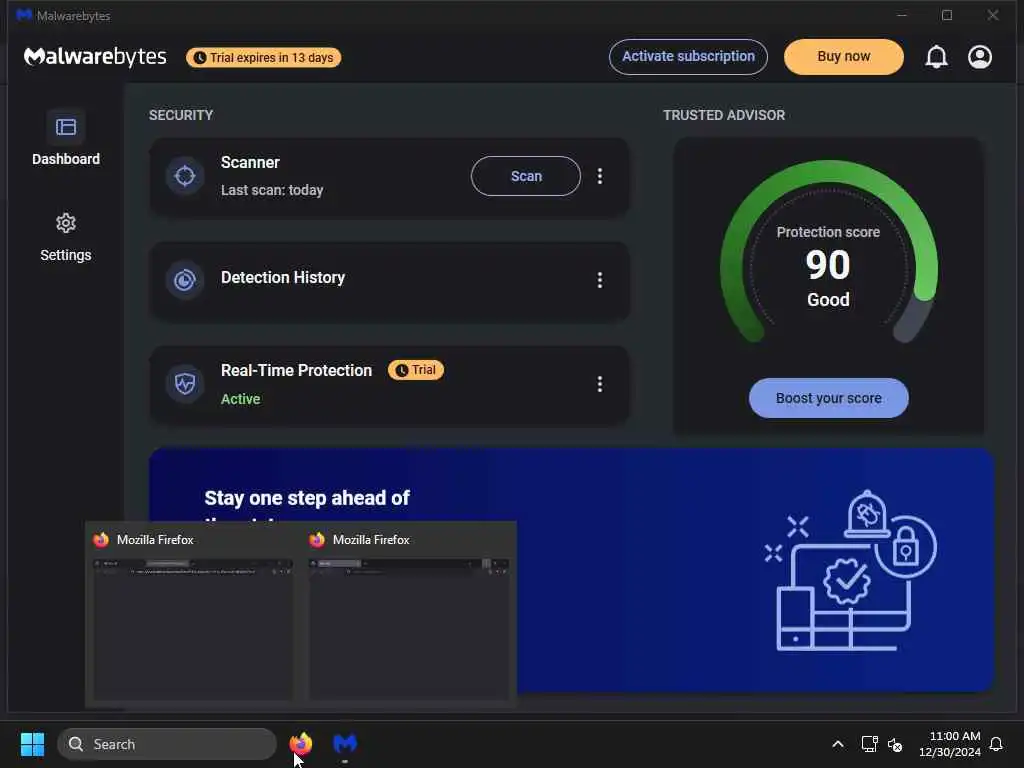
Task: Click the Malwarebytes logo in header
Action: [x=95, y=57]
